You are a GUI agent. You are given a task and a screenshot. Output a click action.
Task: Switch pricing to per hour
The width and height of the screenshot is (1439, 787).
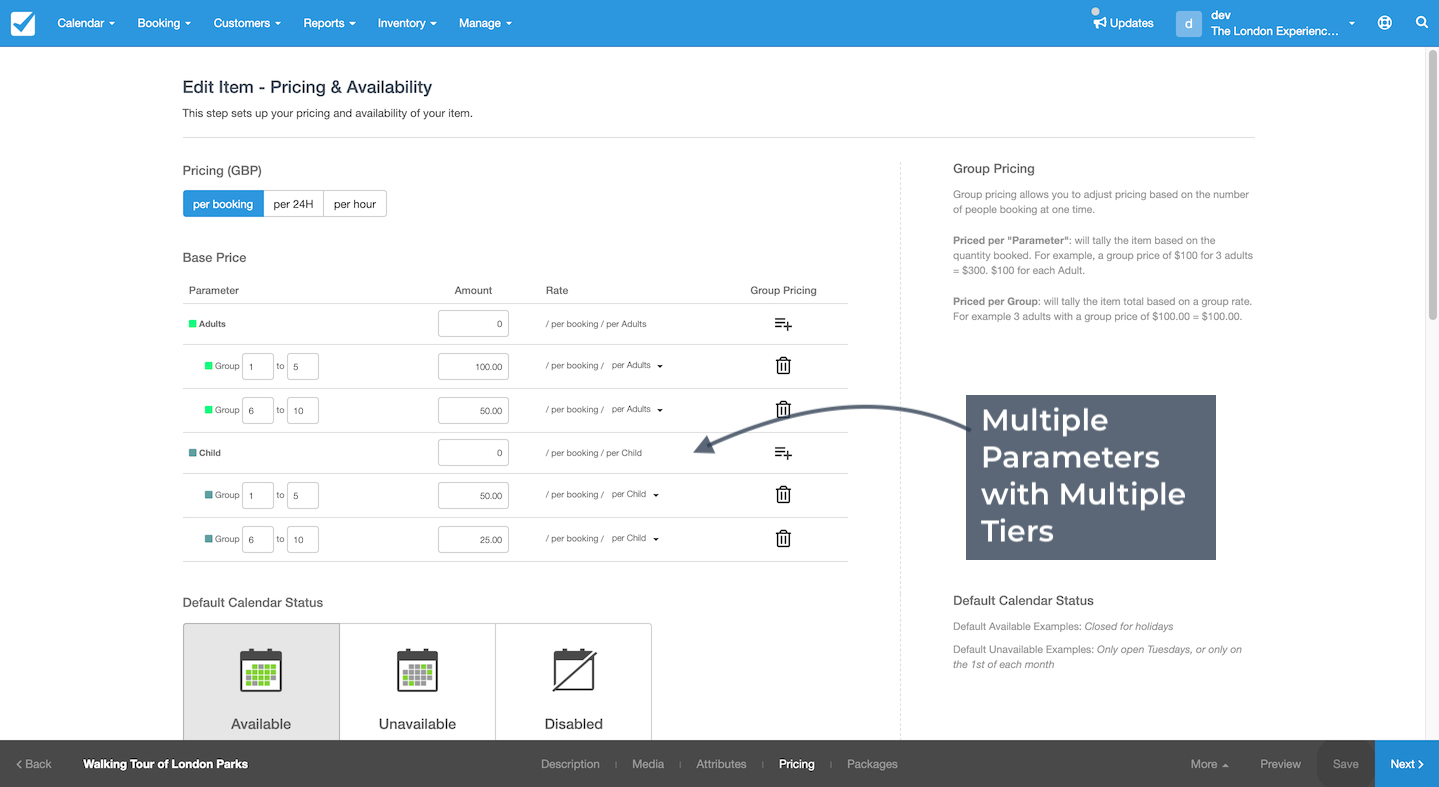pos(355,204)
